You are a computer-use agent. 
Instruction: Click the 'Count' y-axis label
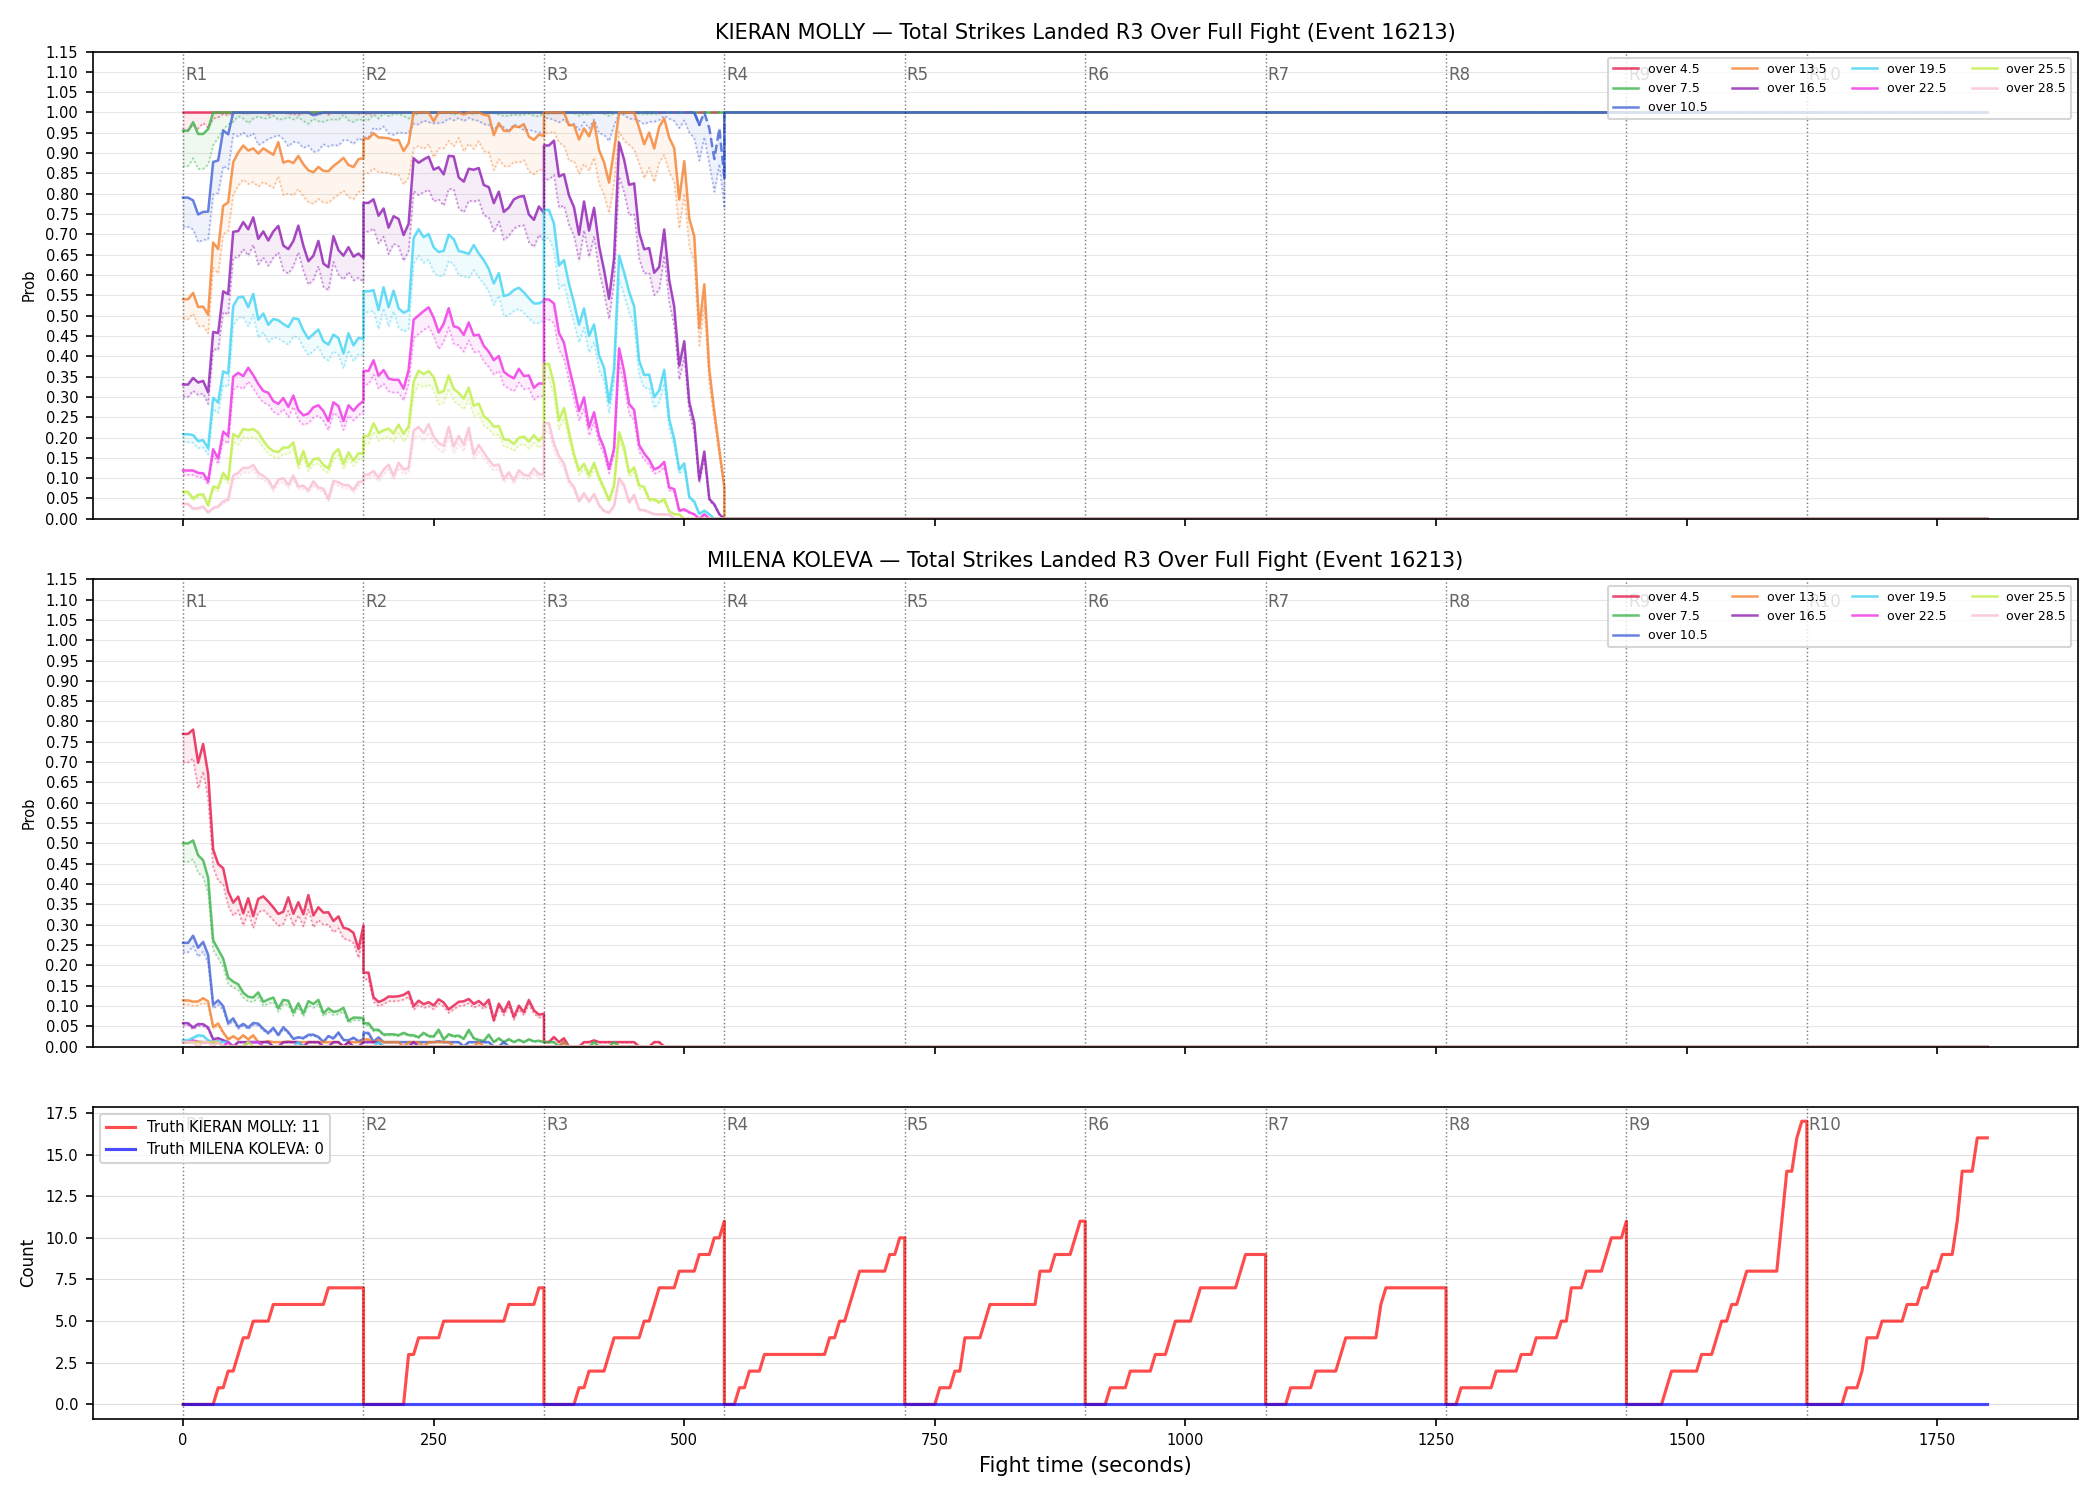point(27,1263)
